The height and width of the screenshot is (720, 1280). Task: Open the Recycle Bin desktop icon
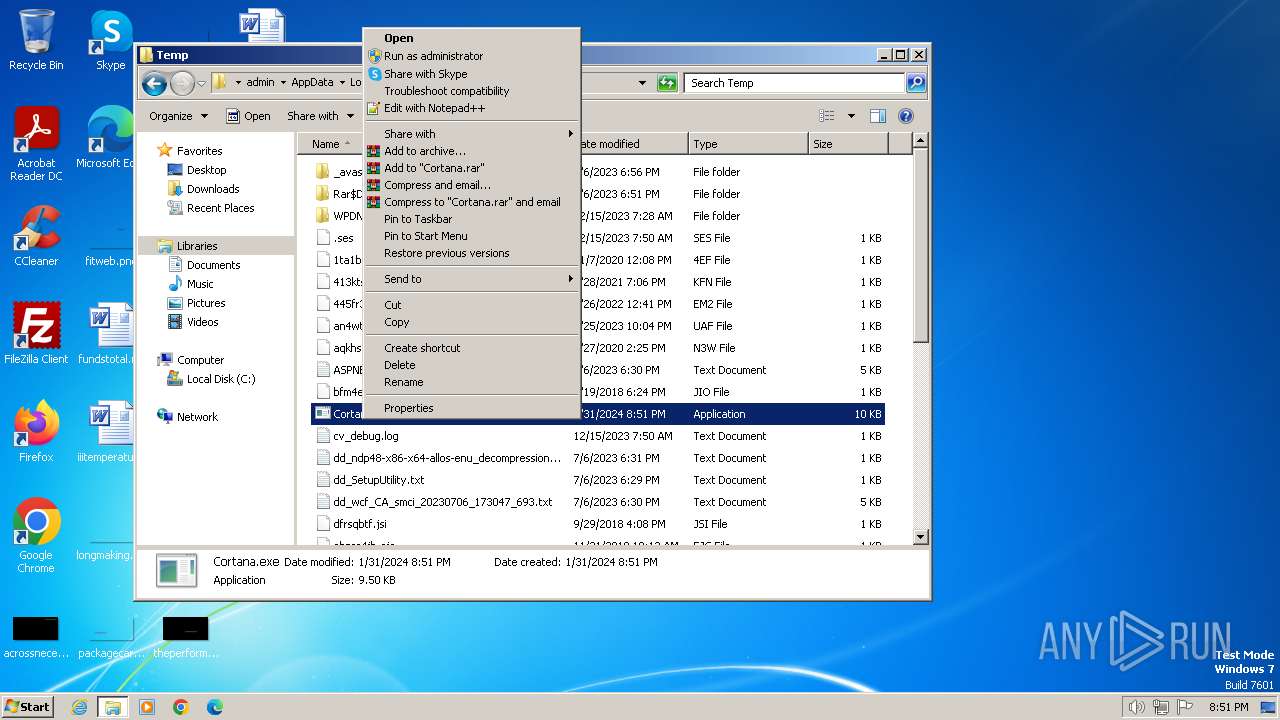point(36,40)
